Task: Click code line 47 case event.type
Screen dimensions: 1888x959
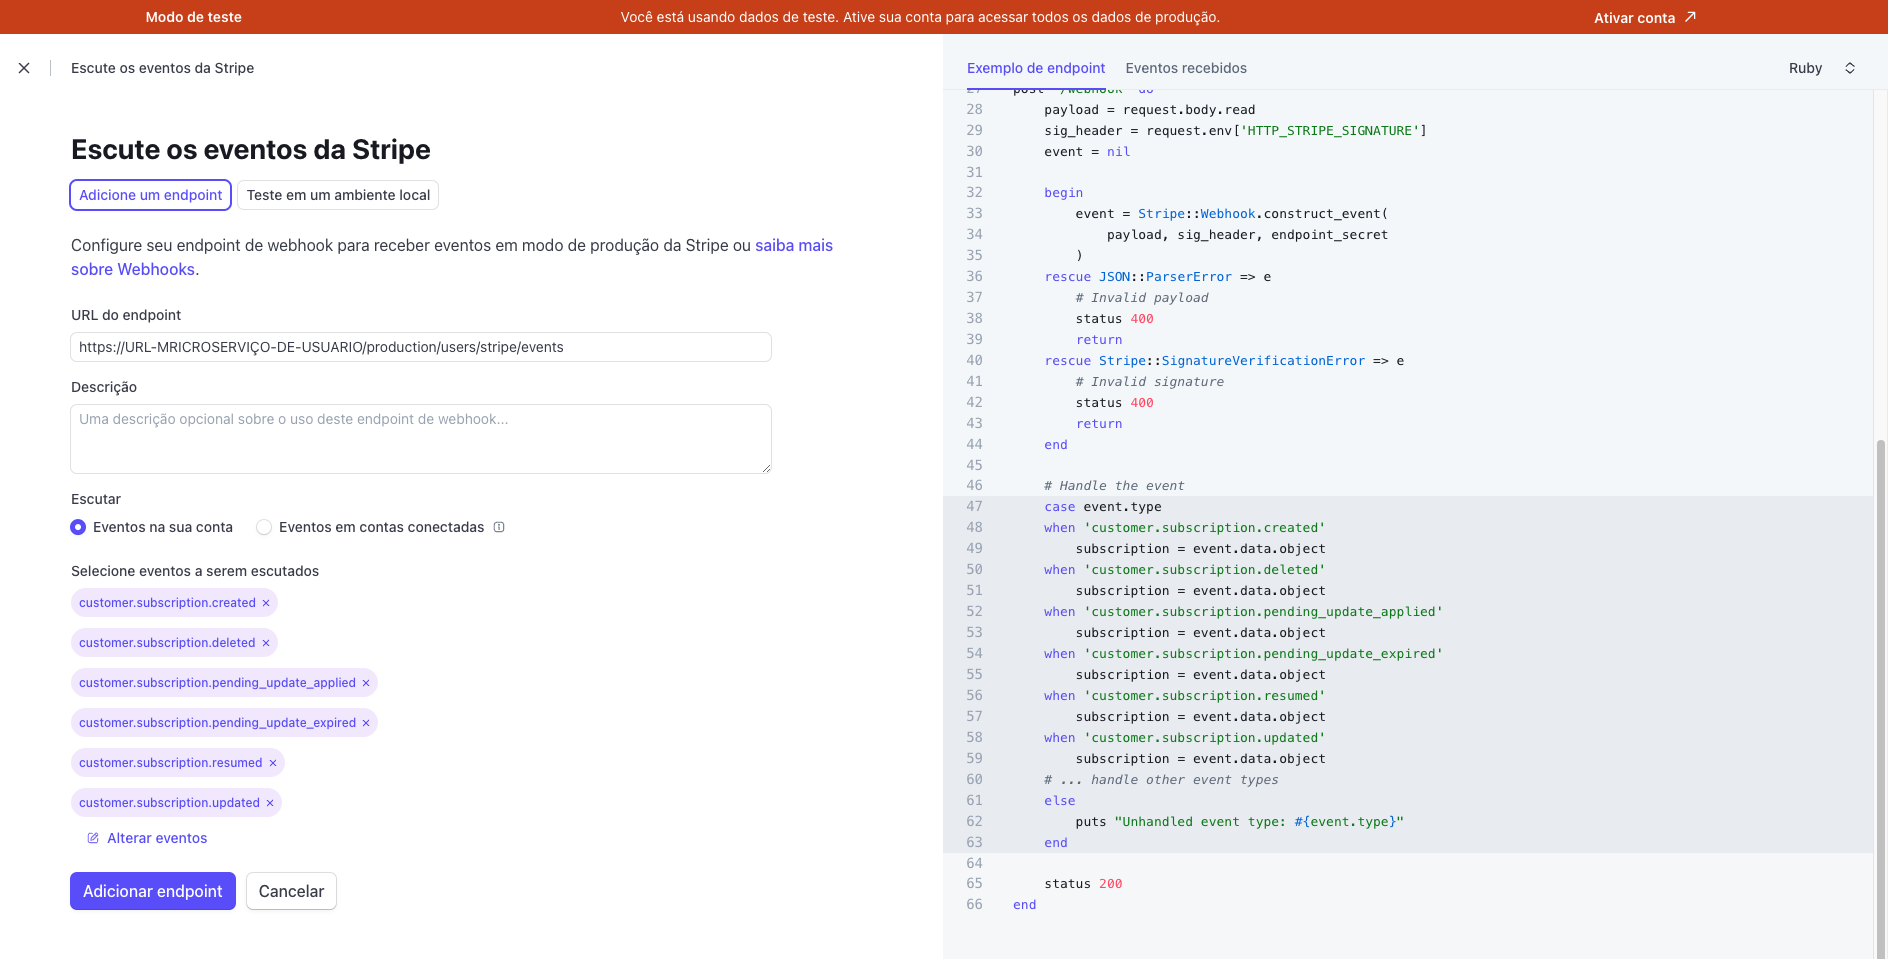Action: [x=1103, y=507]
